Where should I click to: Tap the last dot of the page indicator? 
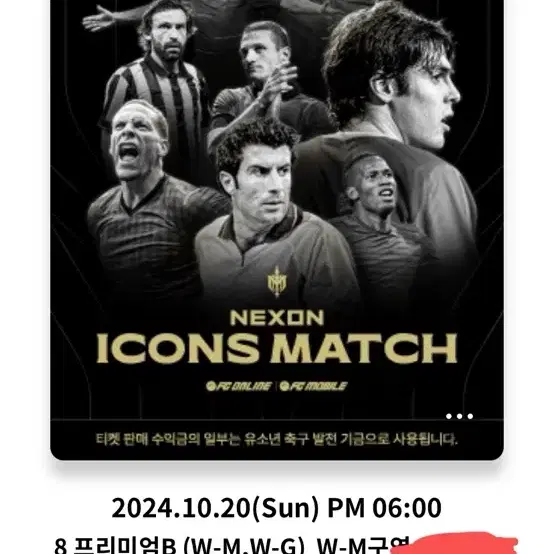coord(470,416)
